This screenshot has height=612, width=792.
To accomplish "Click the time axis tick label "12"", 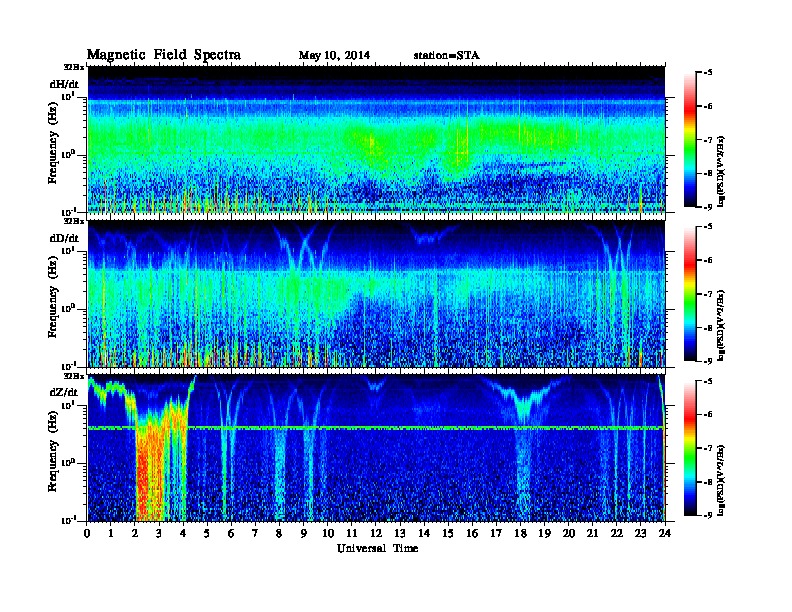I will point(376,534).
